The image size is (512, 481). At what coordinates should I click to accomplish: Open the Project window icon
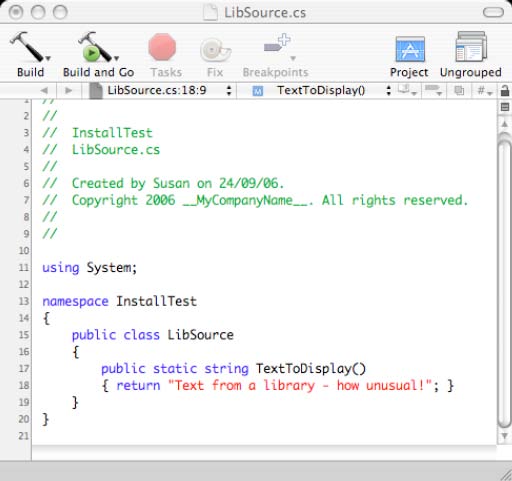click(410, 49)
